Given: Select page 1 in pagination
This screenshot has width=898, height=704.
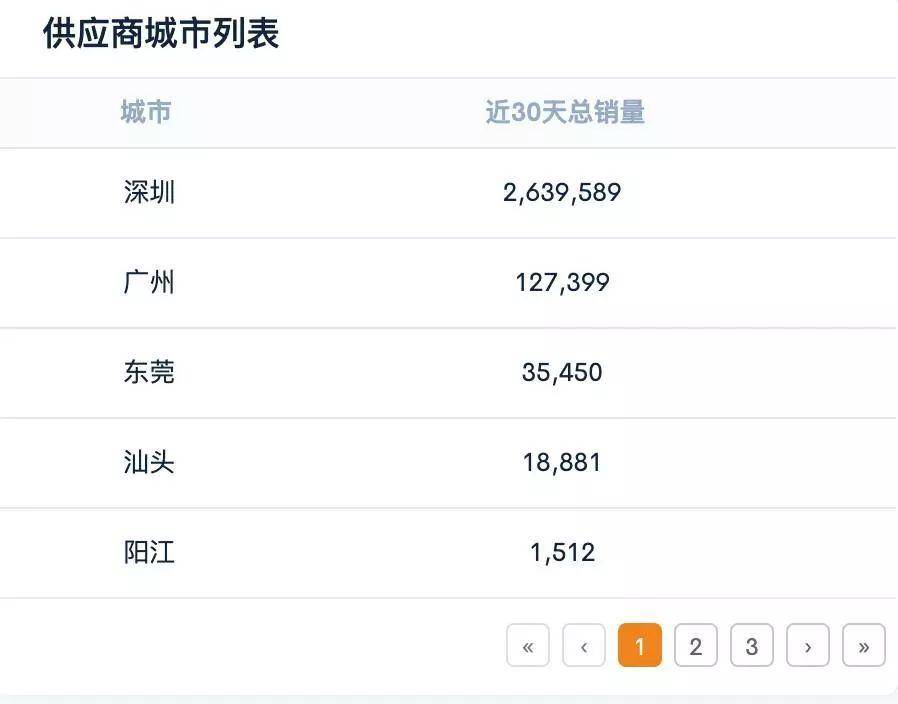Looking at the screenshot, I should [x=640, y=646].
